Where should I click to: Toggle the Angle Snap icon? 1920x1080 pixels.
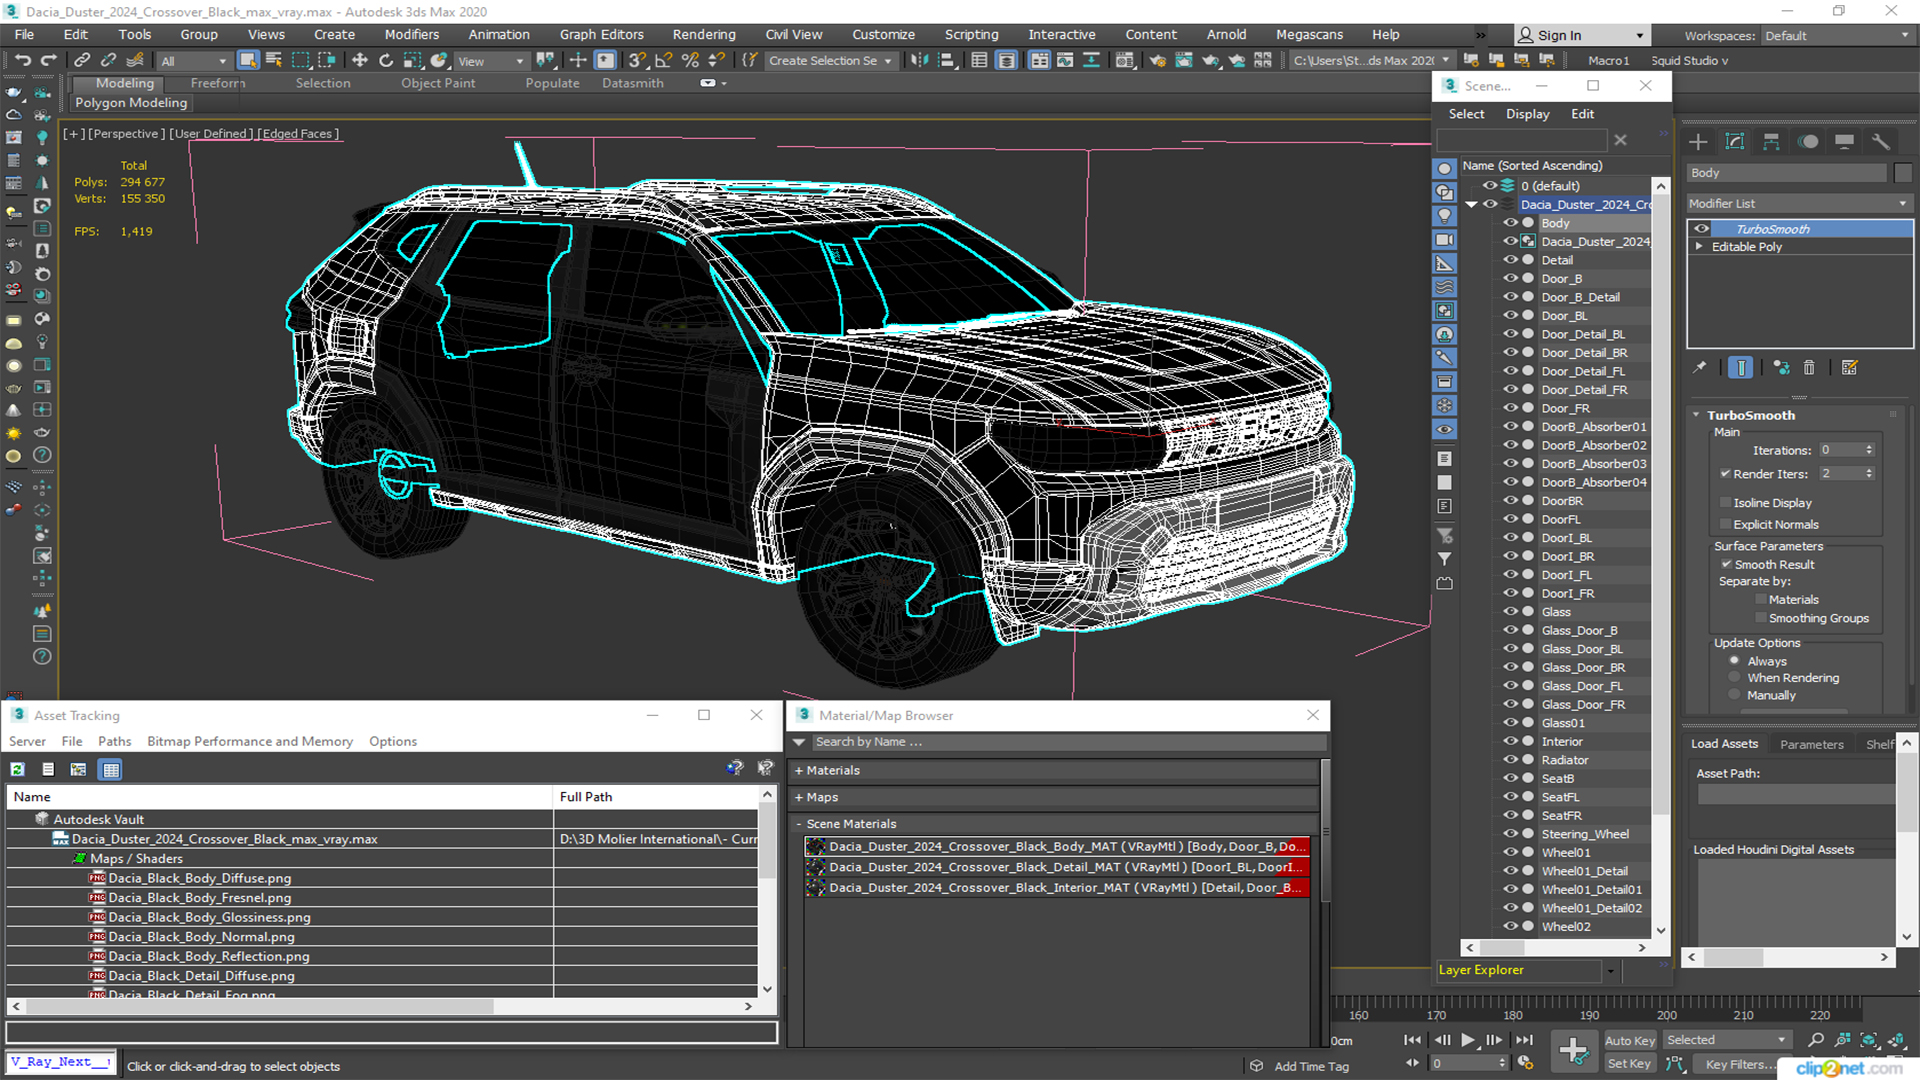tap(663, 60)
